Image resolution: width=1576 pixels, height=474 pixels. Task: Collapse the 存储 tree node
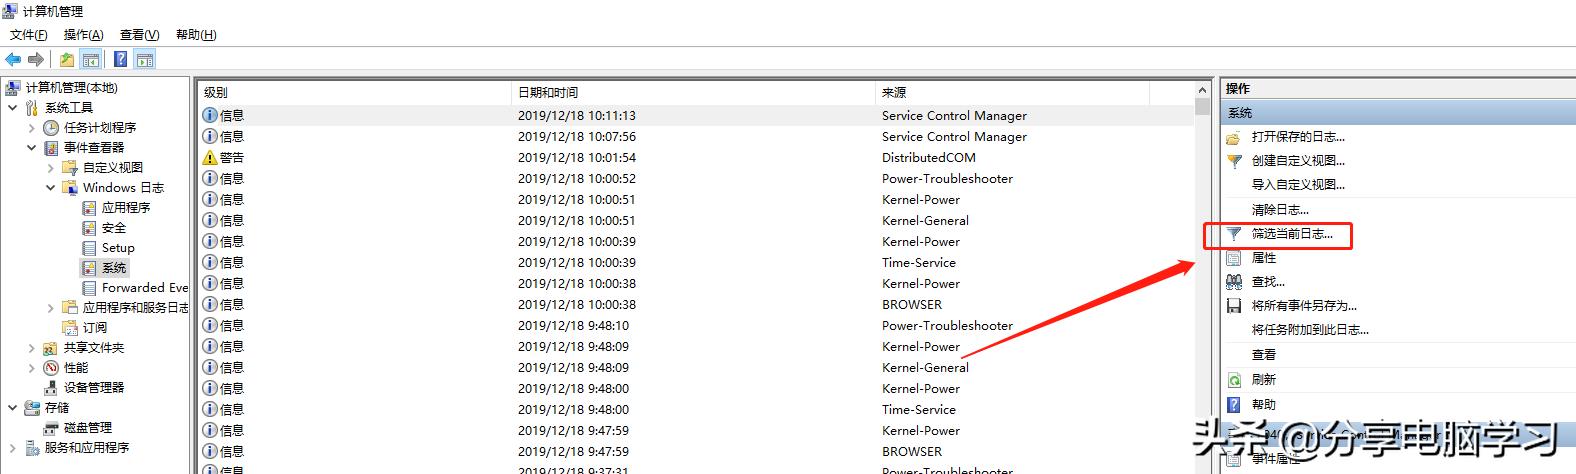pyautogui.click(x=12, y=408)
